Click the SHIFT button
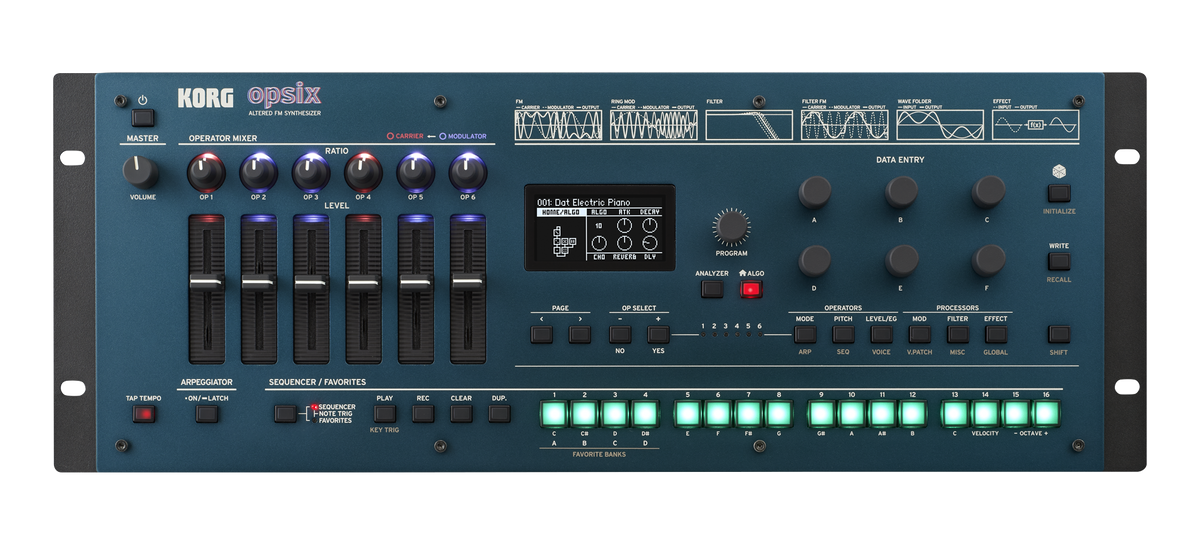 (1059, 334)
